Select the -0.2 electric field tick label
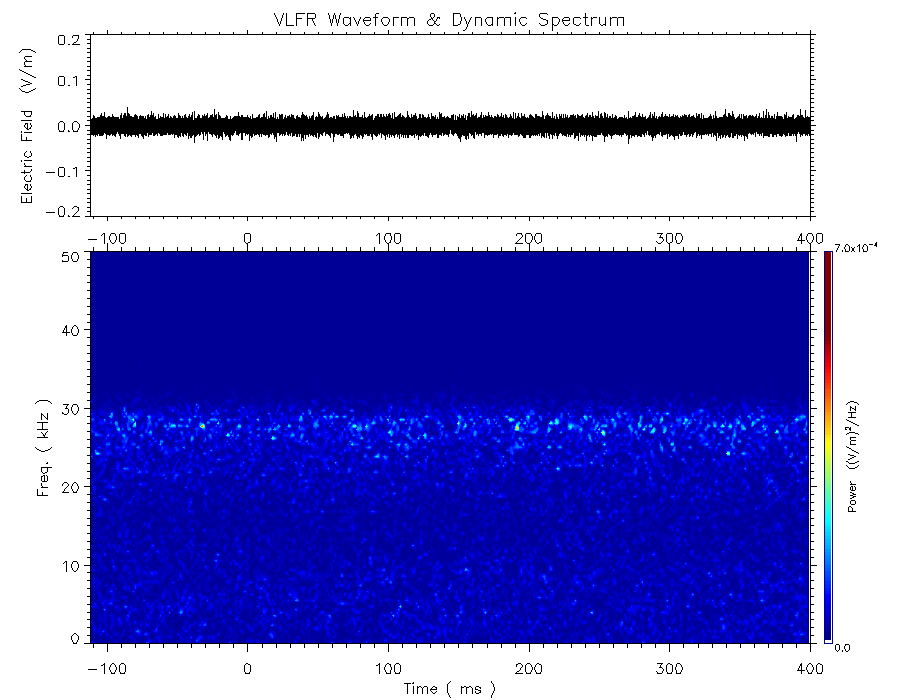The image size is (900, 700). pyautogui.click(x=66, y=211)
